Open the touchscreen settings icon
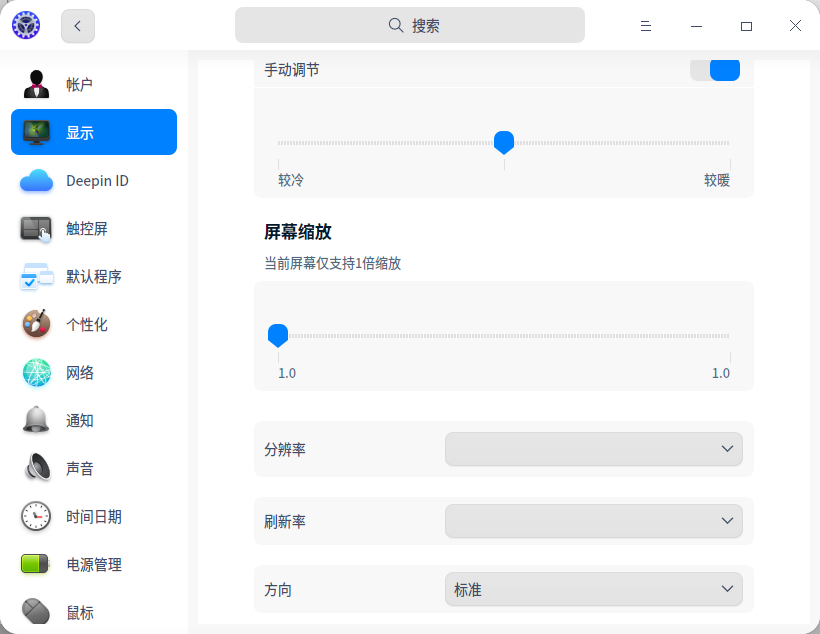 point(37,229)
